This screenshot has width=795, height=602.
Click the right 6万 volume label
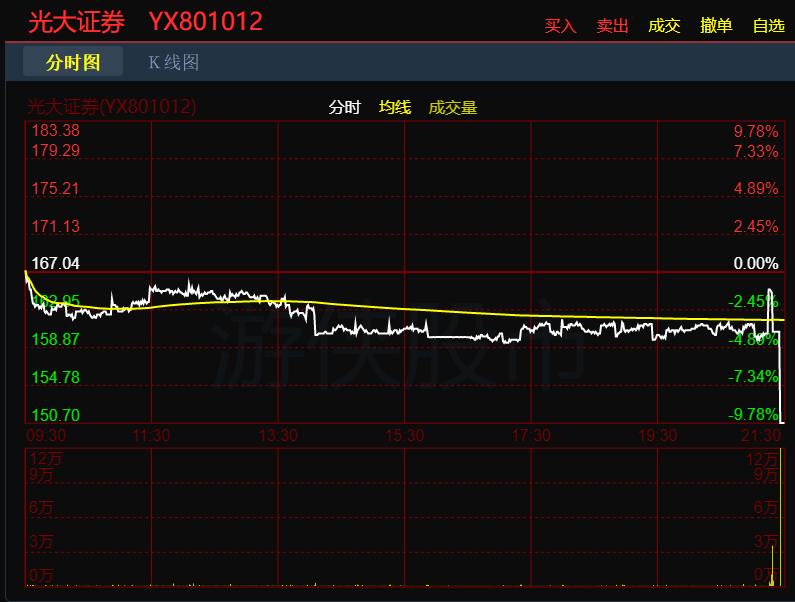click(766, 507)
